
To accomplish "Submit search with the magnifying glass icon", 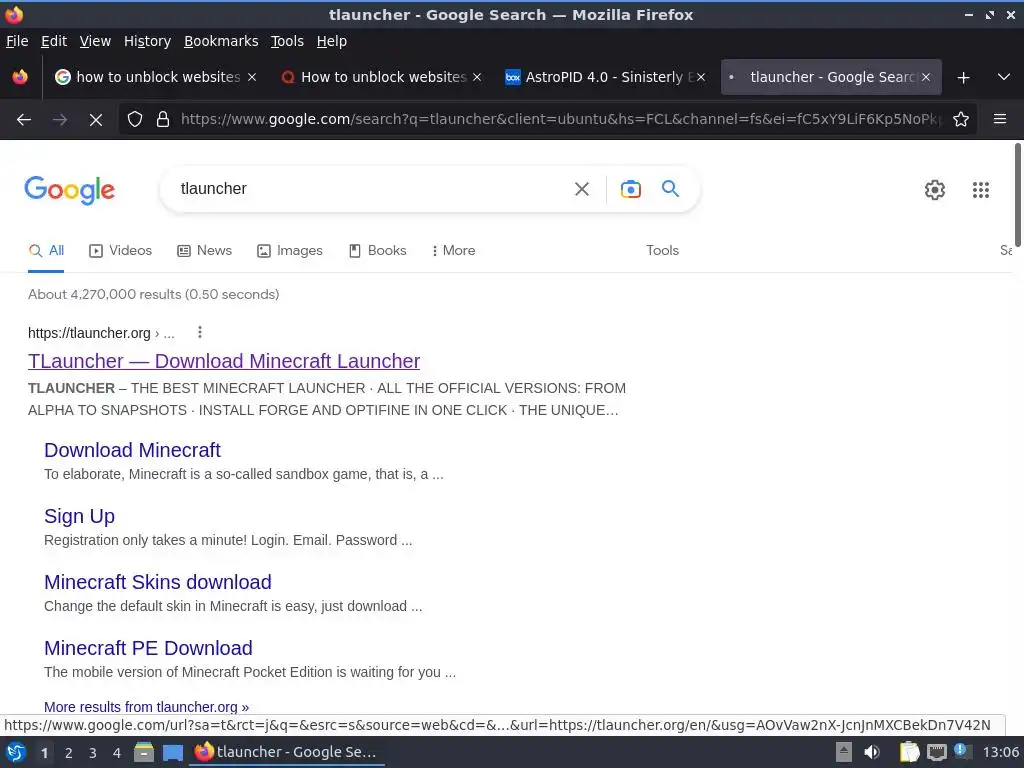I will 670,189.
